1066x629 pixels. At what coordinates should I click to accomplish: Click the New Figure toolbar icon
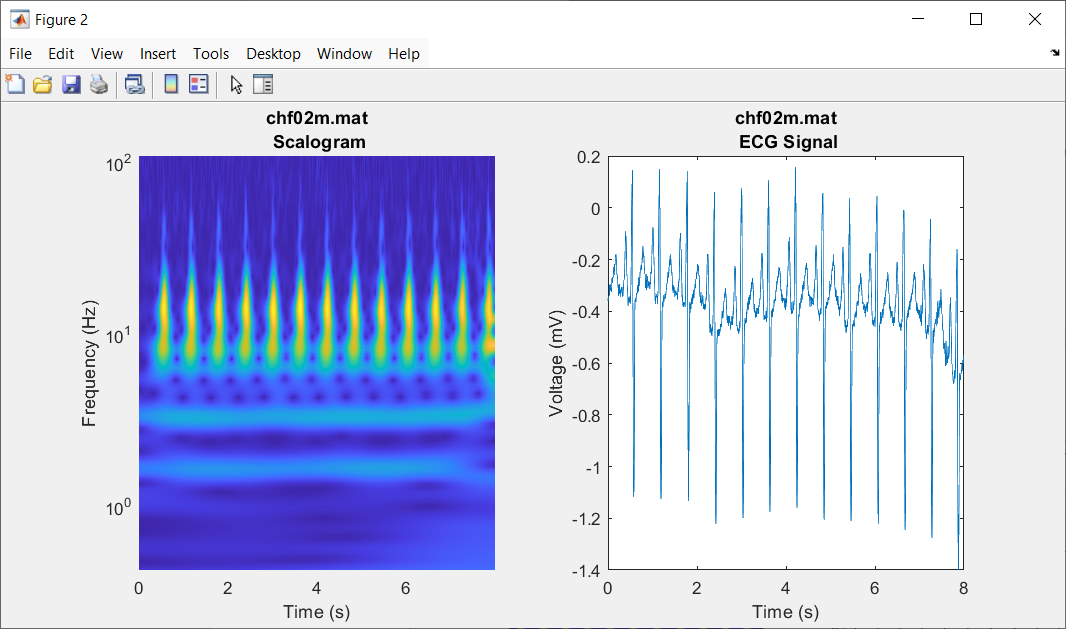[15, 84]
